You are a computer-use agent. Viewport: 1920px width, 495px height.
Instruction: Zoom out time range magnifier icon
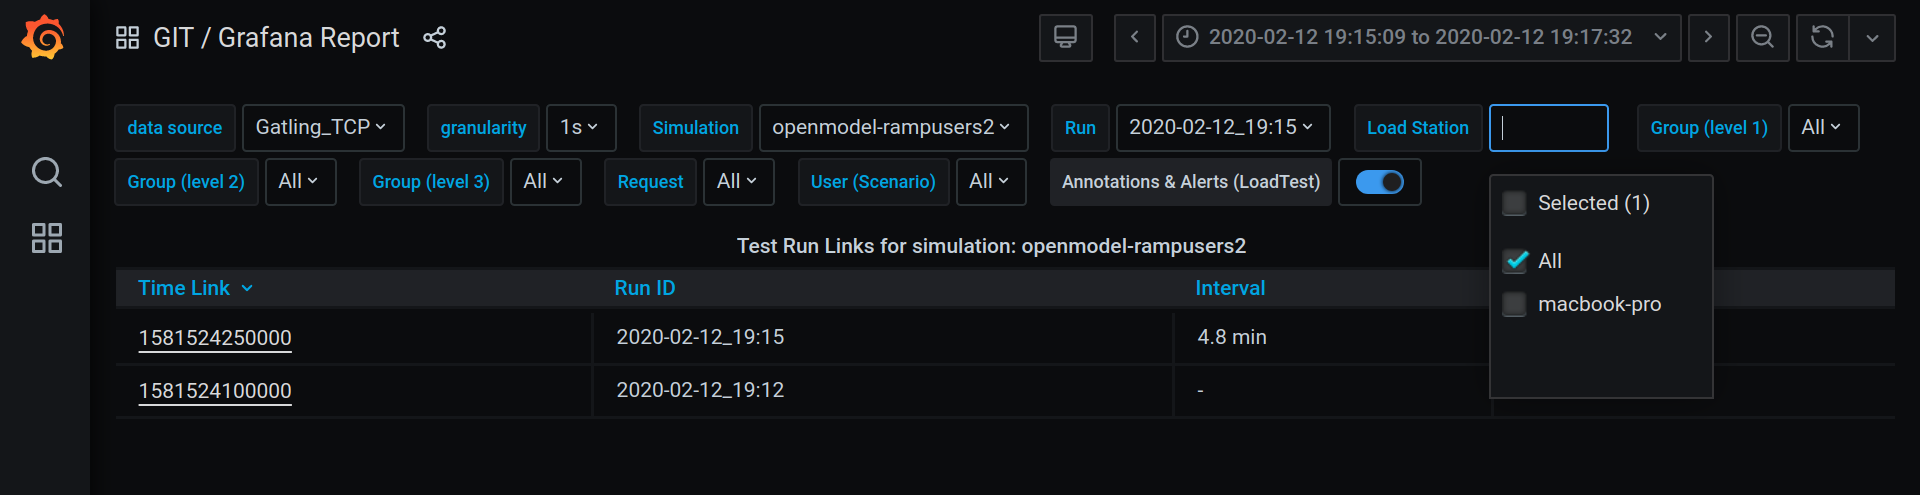coord(1762,38)
